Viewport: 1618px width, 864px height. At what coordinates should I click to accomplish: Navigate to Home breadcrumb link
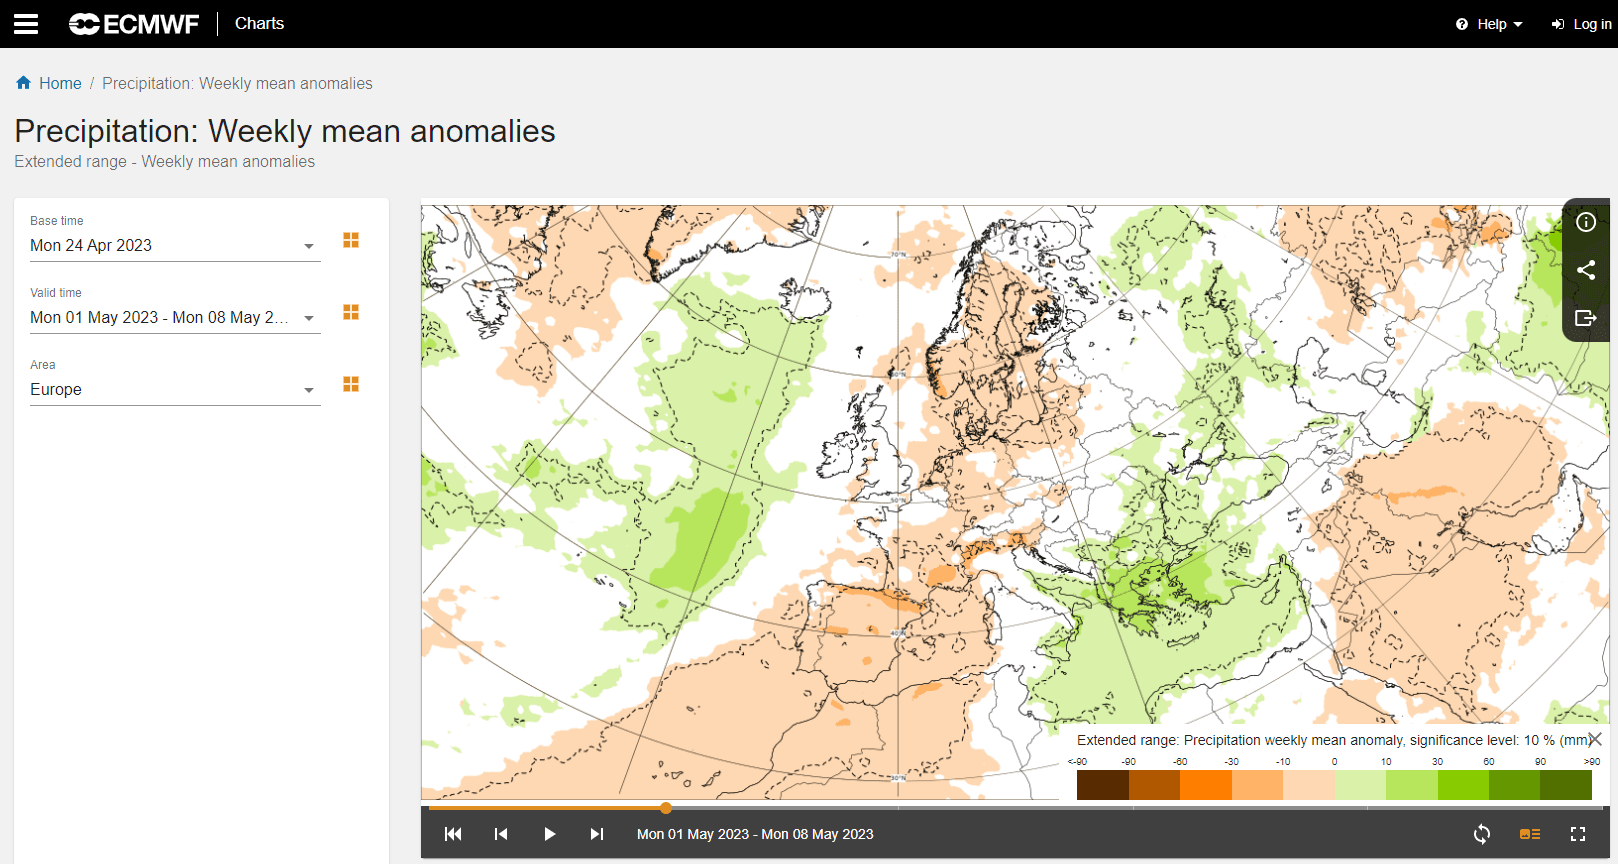click(60, 84)
